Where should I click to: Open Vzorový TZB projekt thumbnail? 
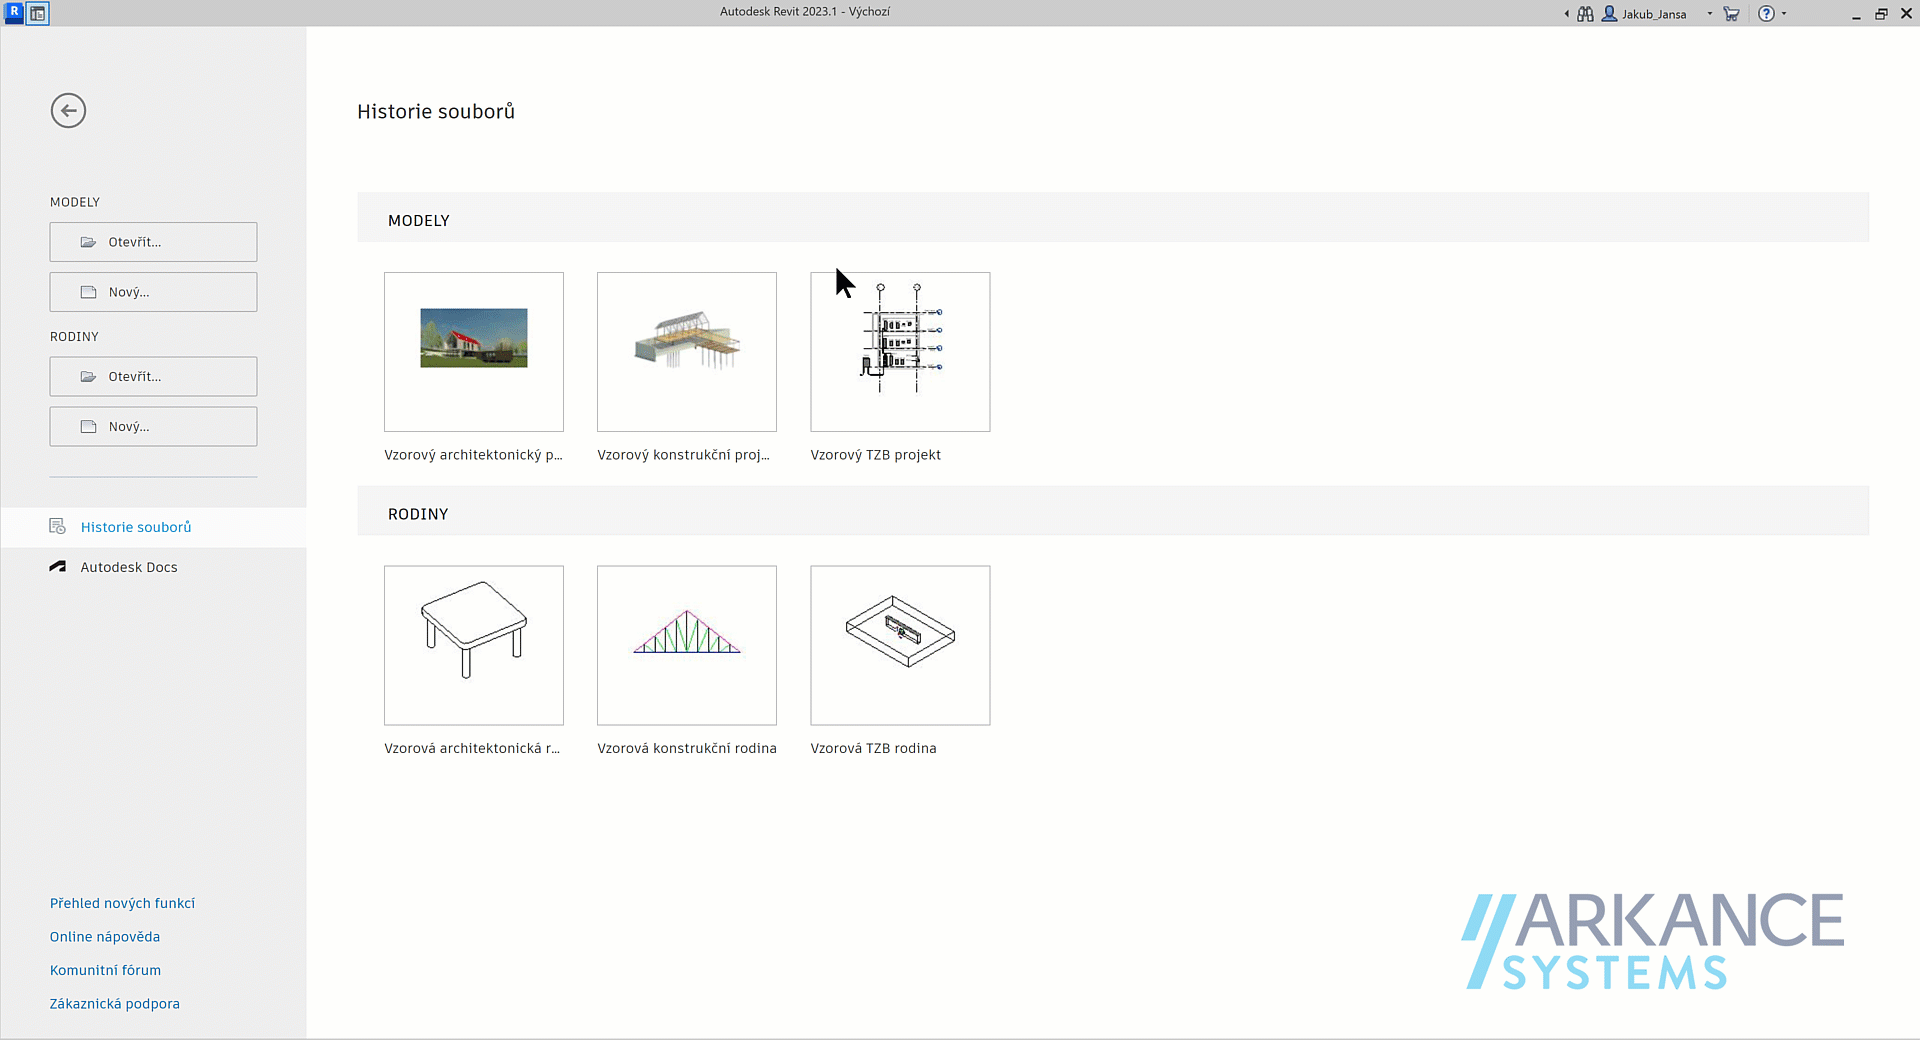[x=900, y=352]
